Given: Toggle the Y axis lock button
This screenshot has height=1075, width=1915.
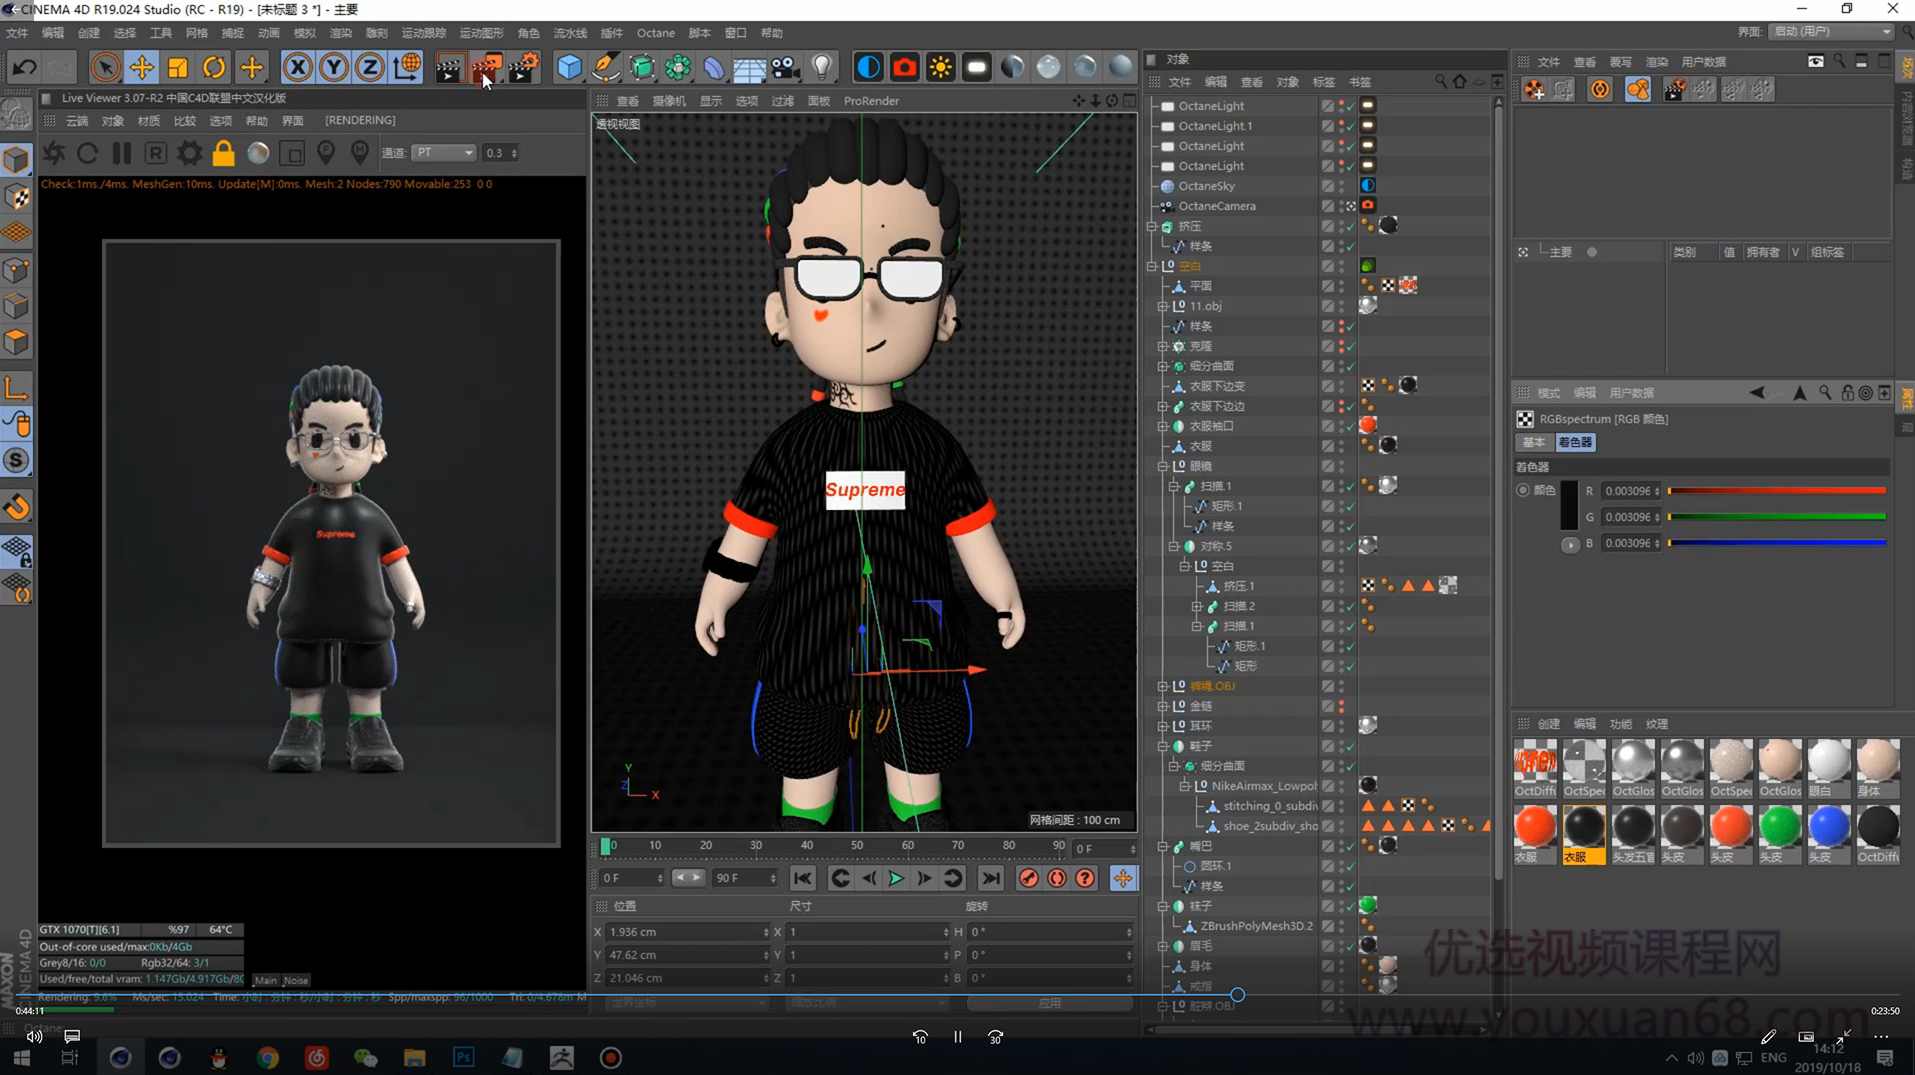Looking at the screenshot, I should pos(334,67).
